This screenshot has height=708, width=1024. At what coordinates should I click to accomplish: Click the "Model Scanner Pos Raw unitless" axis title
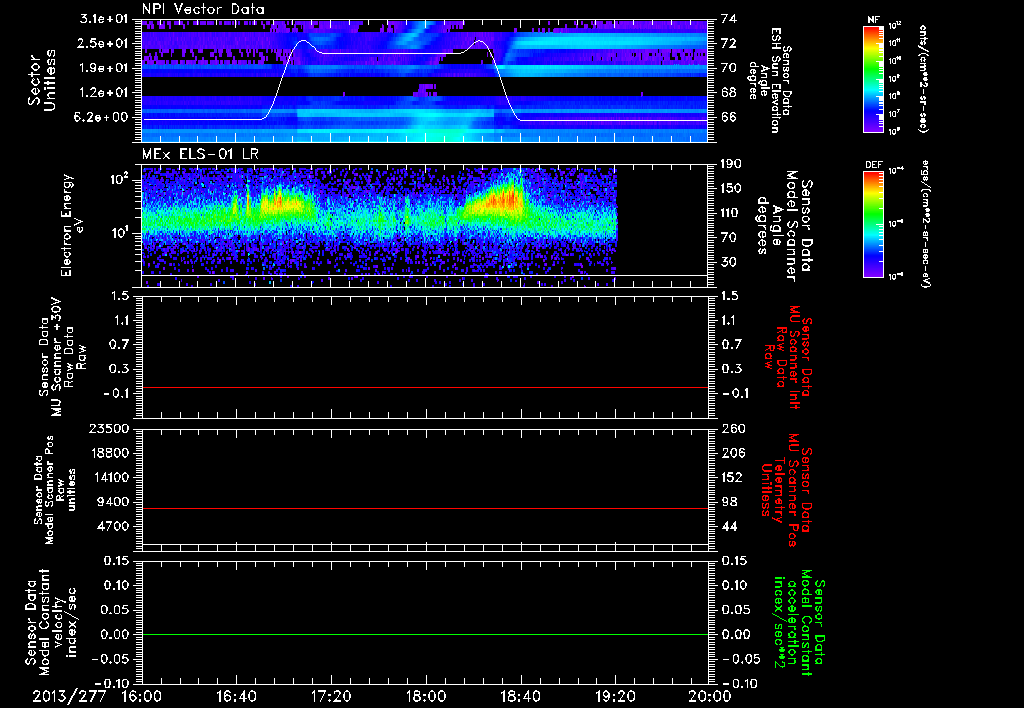55,490
